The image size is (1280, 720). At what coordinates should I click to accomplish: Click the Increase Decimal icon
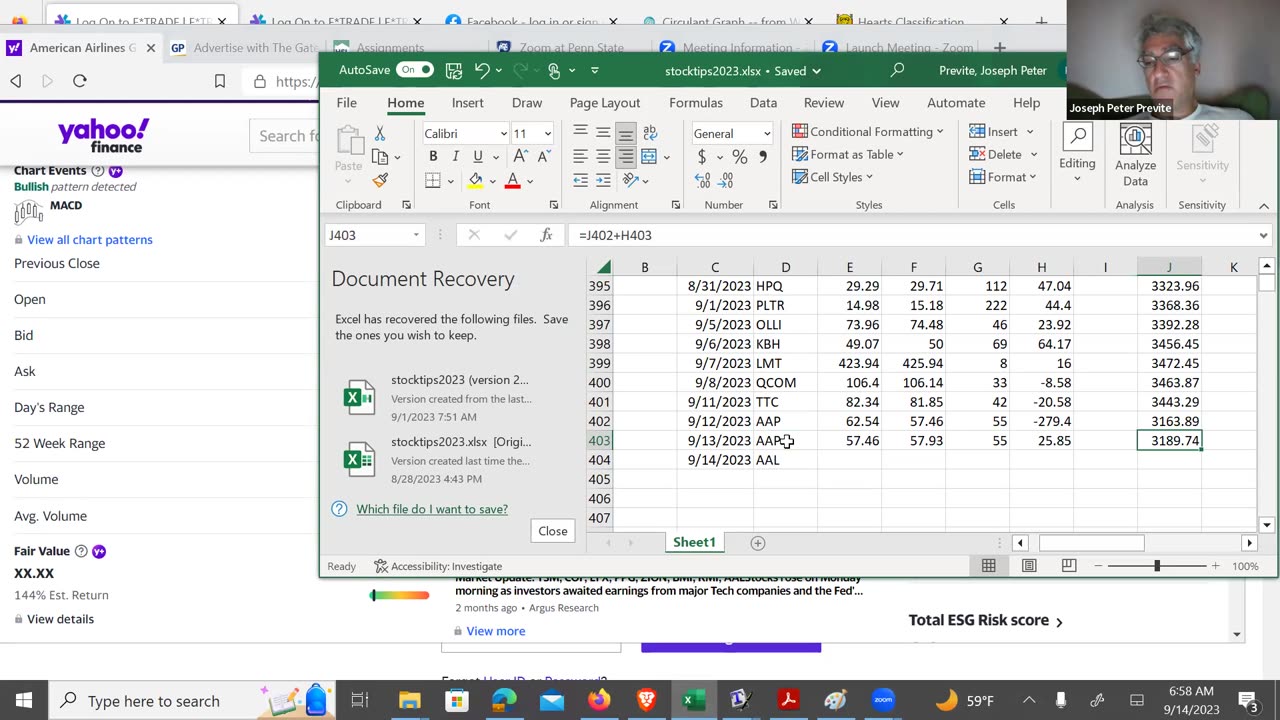pyautogui.click(x=702, y=180)
